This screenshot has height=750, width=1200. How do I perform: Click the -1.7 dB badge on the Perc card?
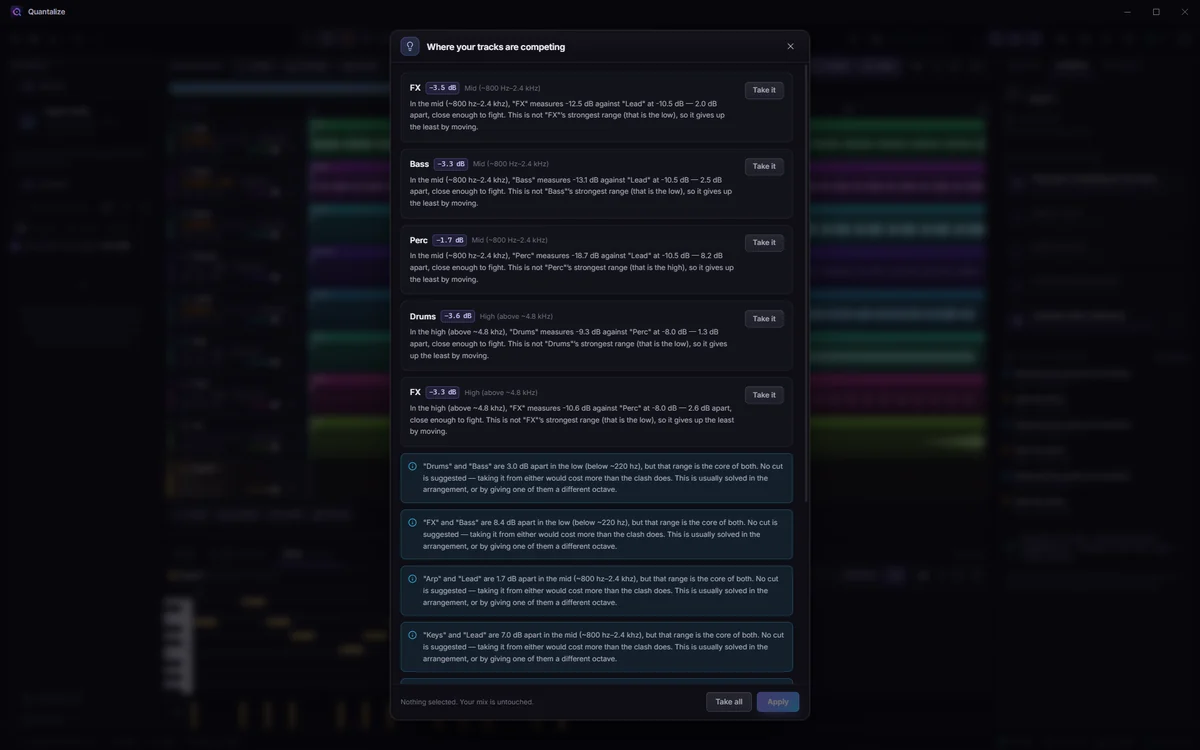point(450,240)
